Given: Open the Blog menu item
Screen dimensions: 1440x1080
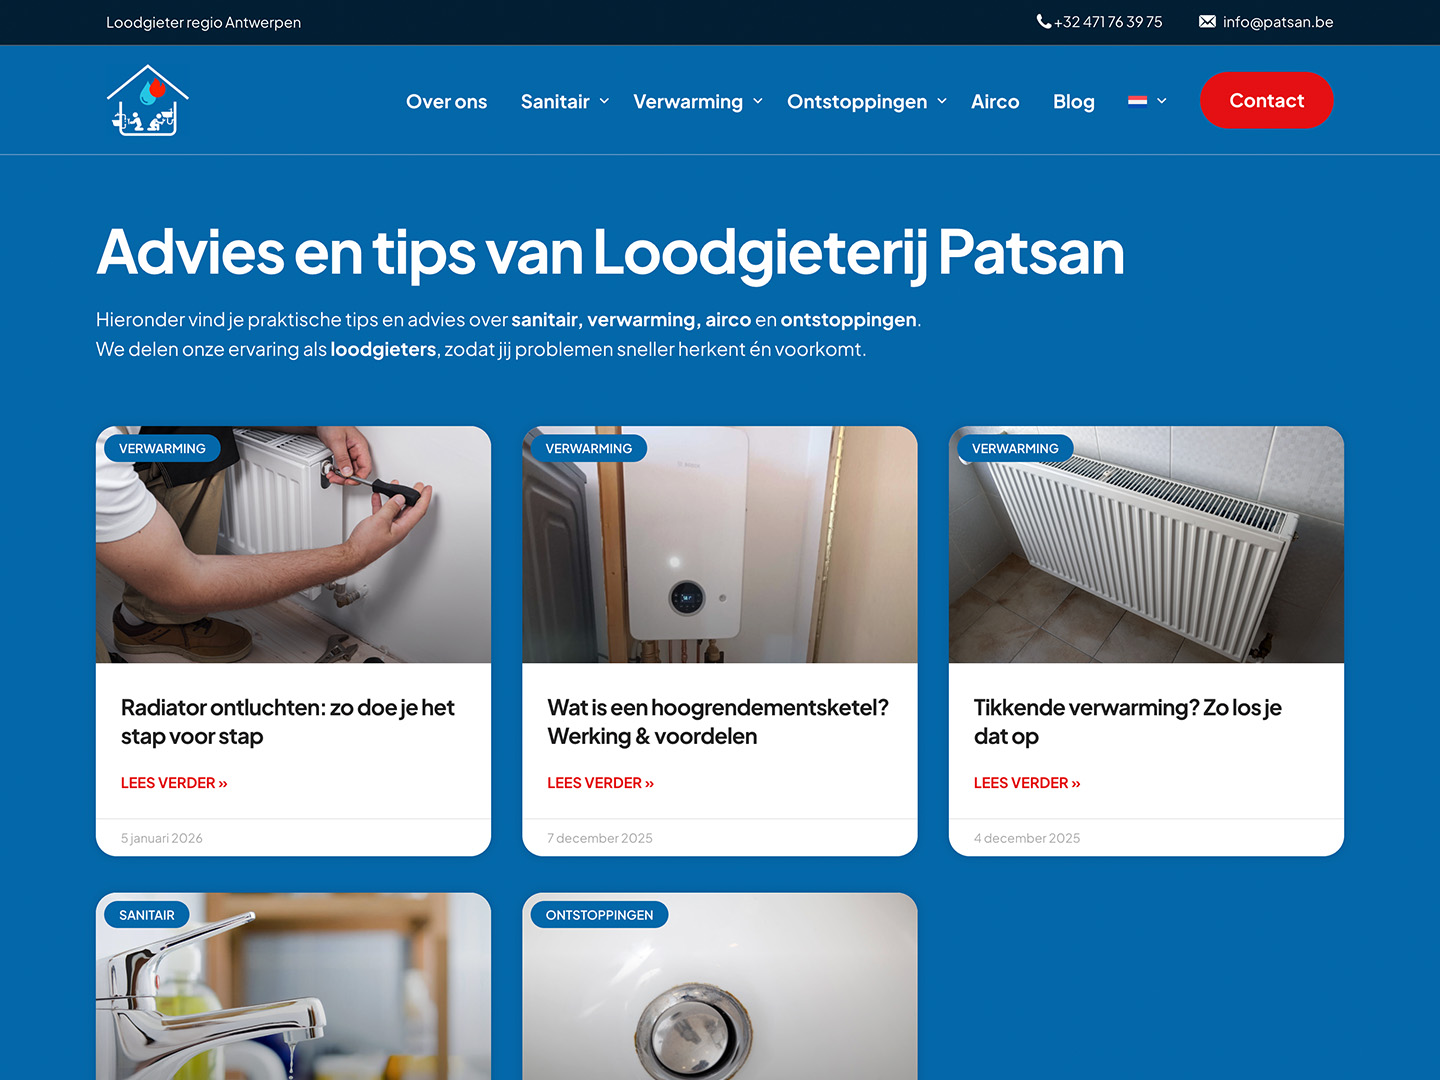Looking at the screenshot, I should click(1074, 101).
